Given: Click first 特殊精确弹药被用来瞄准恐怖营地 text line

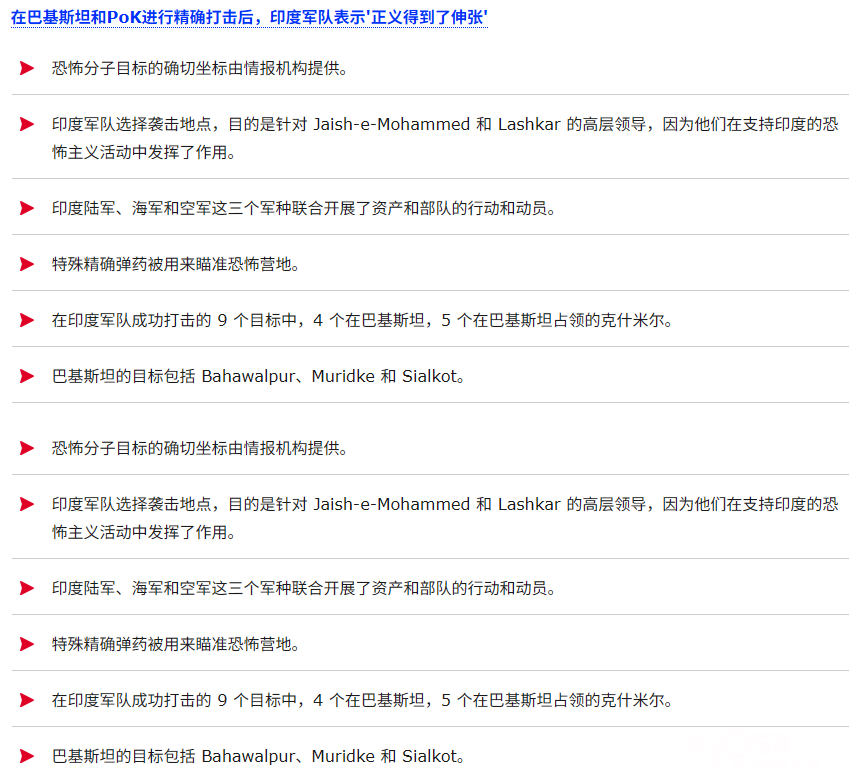Looking at the screenshot, I should point(176,264).
